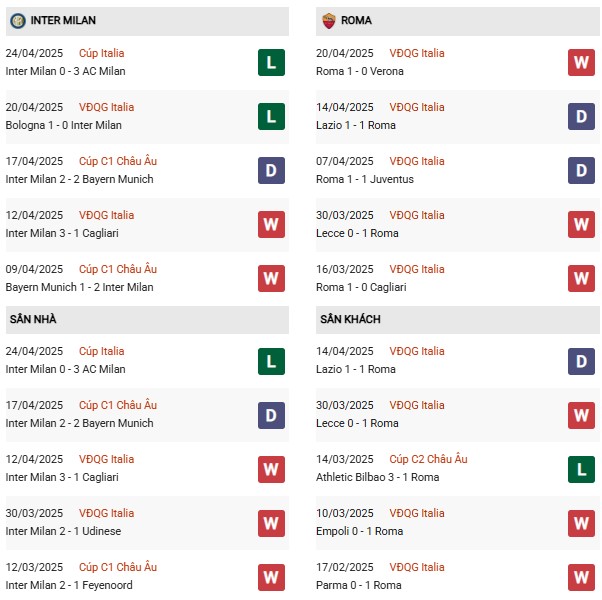The image size is (602, 600).
Task: Click the Lazio 1-1 Roma result under the ROMA header
Action: click(x=356, y=126)
